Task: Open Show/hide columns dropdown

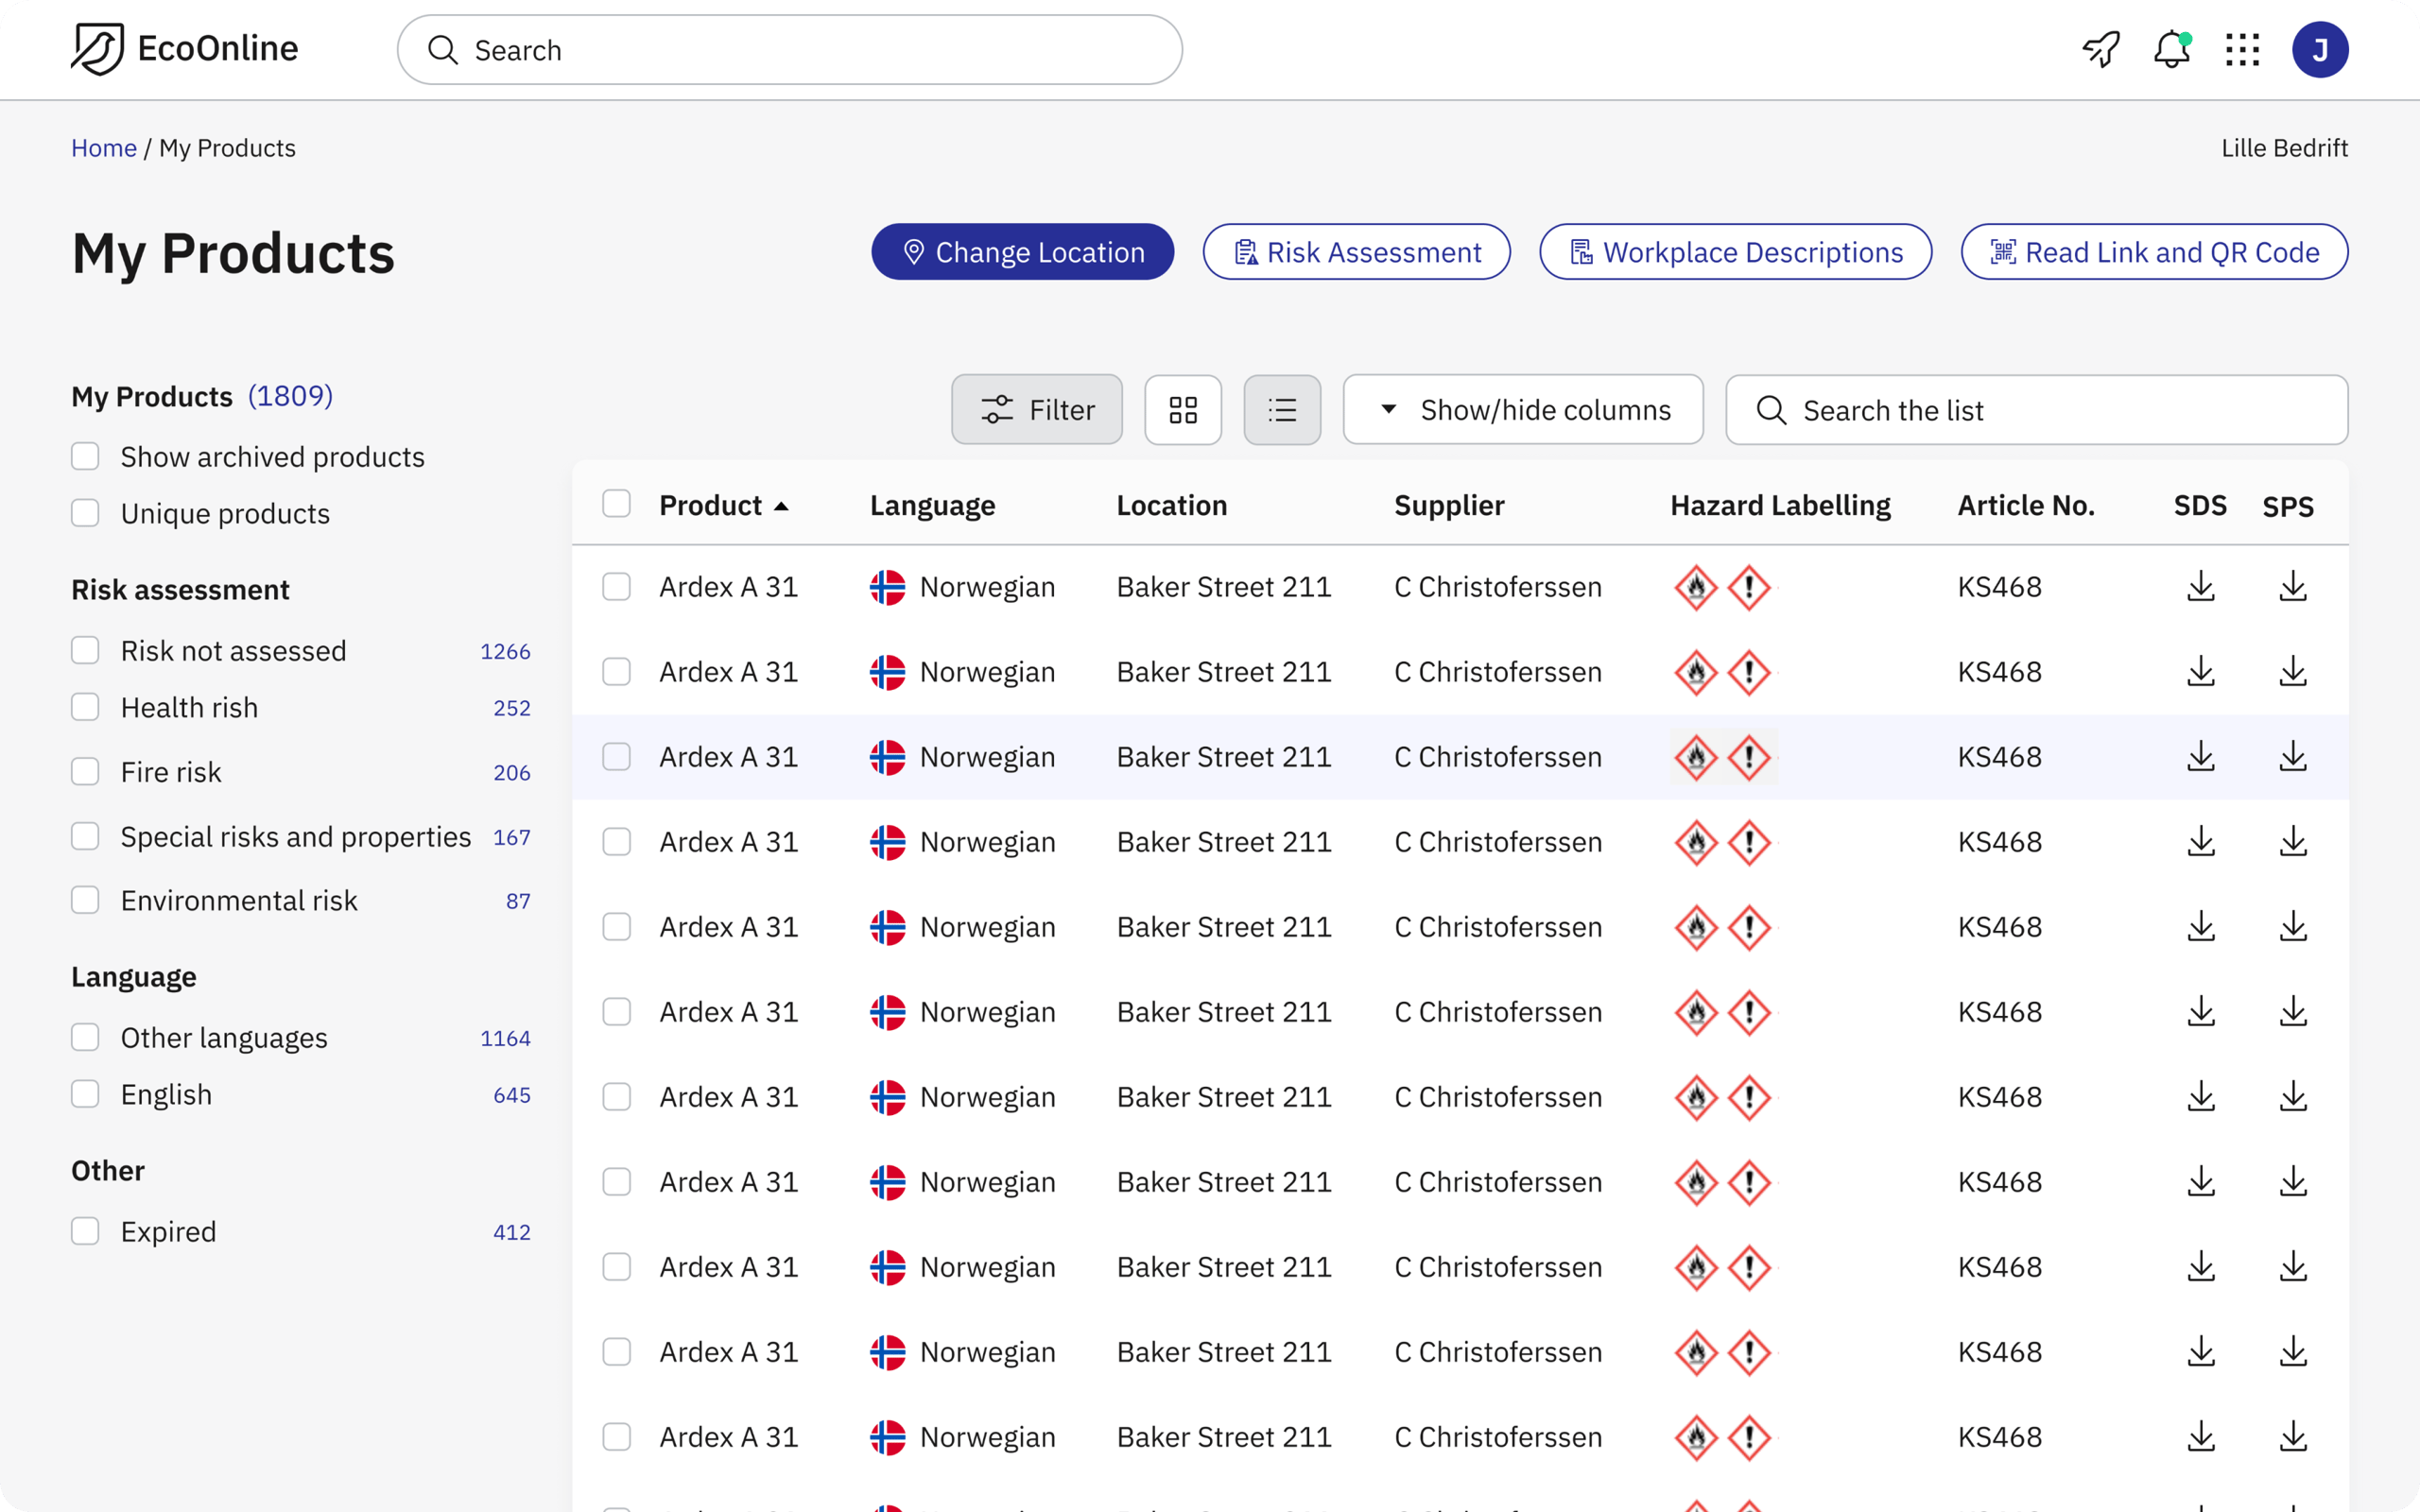Action: (x=1522, y=410)
